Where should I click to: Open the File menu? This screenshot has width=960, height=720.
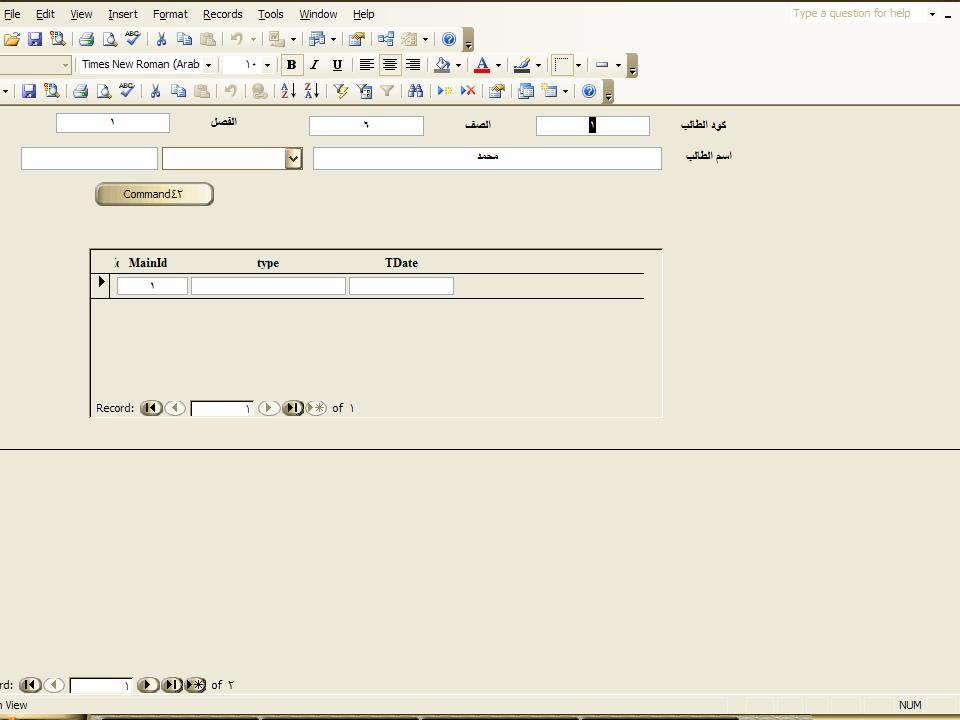pyautogui.click(x=12, y=14)
